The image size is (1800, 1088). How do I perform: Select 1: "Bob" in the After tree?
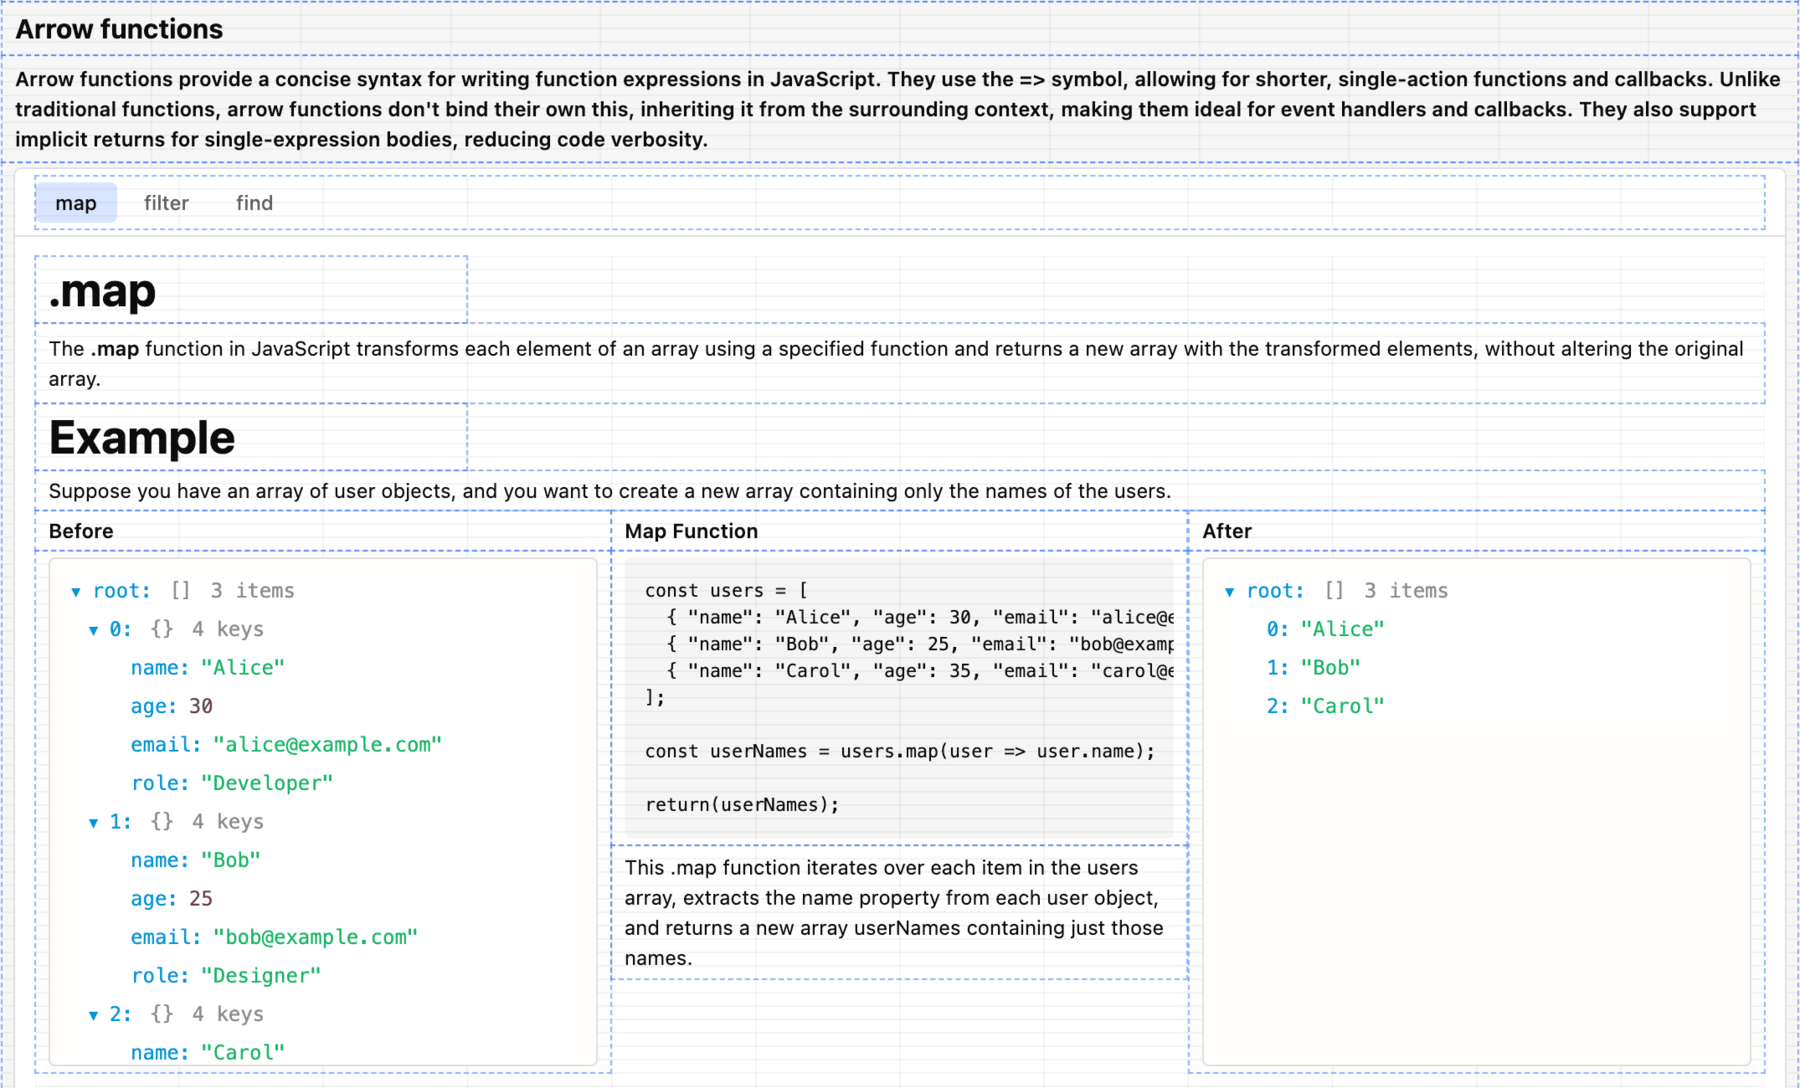pos(1313,667)
